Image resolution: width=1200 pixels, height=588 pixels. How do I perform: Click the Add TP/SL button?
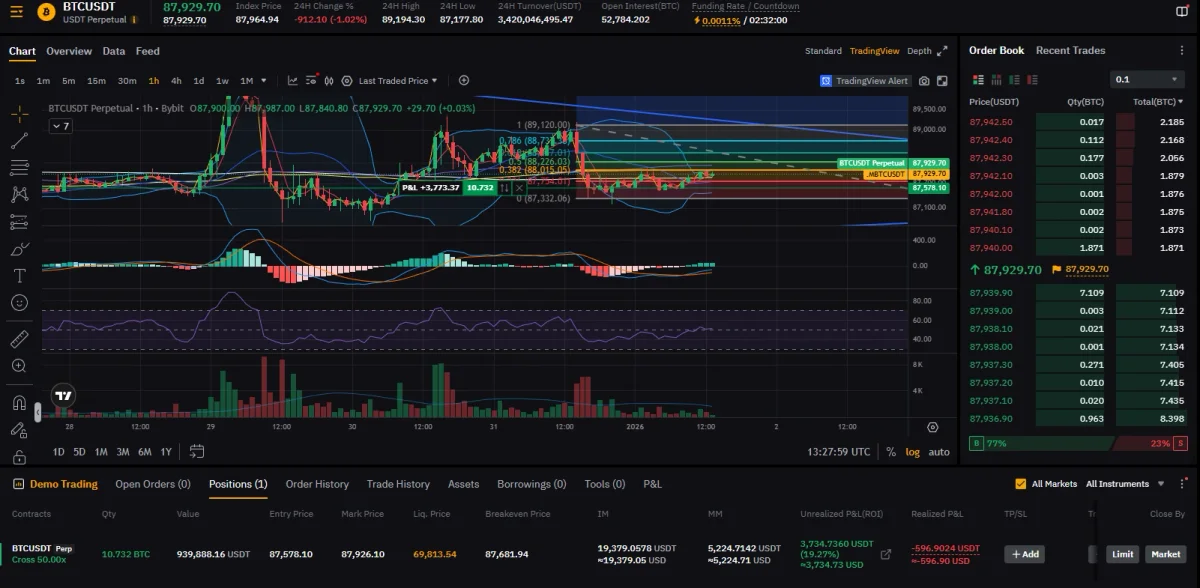pos(1025,554)
